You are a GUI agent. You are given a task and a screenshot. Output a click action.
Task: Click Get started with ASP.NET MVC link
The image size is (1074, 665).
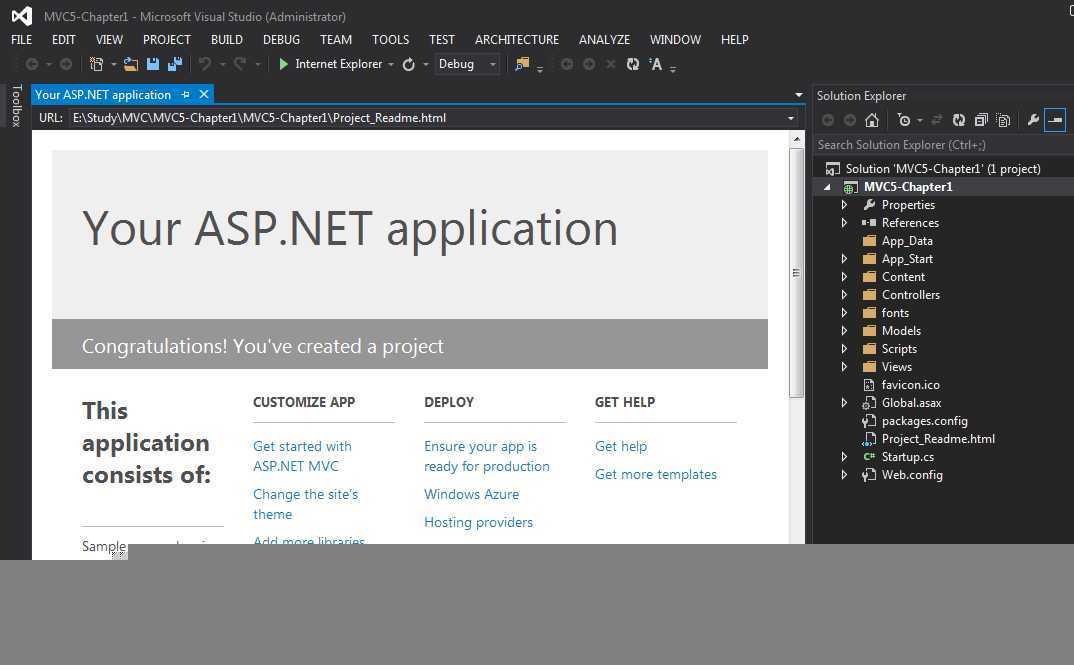tap(302, 456)
